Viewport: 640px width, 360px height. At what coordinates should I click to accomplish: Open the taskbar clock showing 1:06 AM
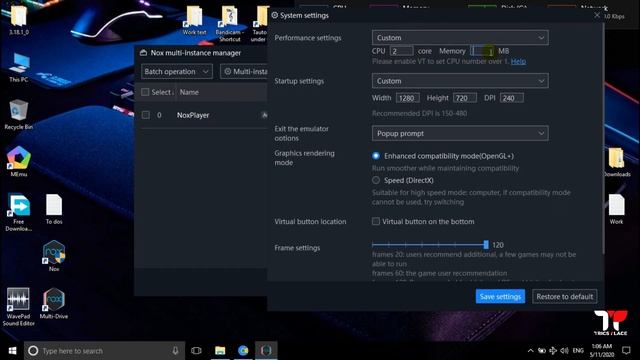(x=602, y=351)
